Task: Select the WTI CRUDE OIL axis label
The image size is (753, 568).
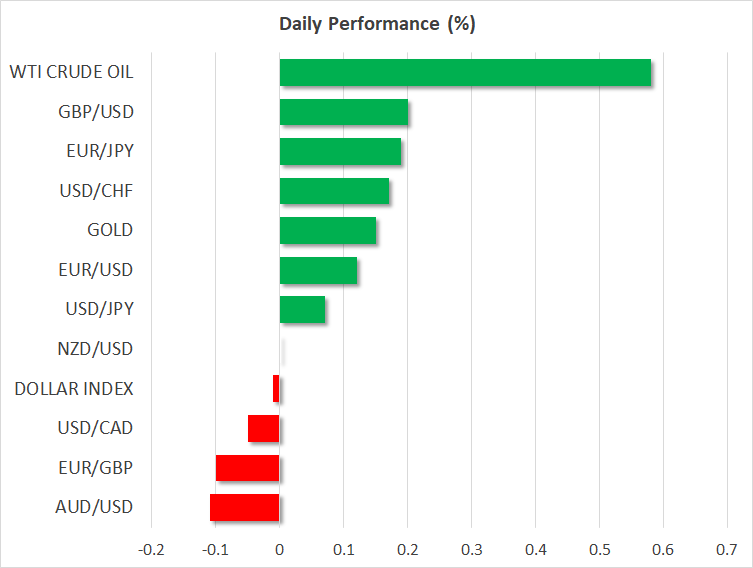Action: tap(71, 72)
